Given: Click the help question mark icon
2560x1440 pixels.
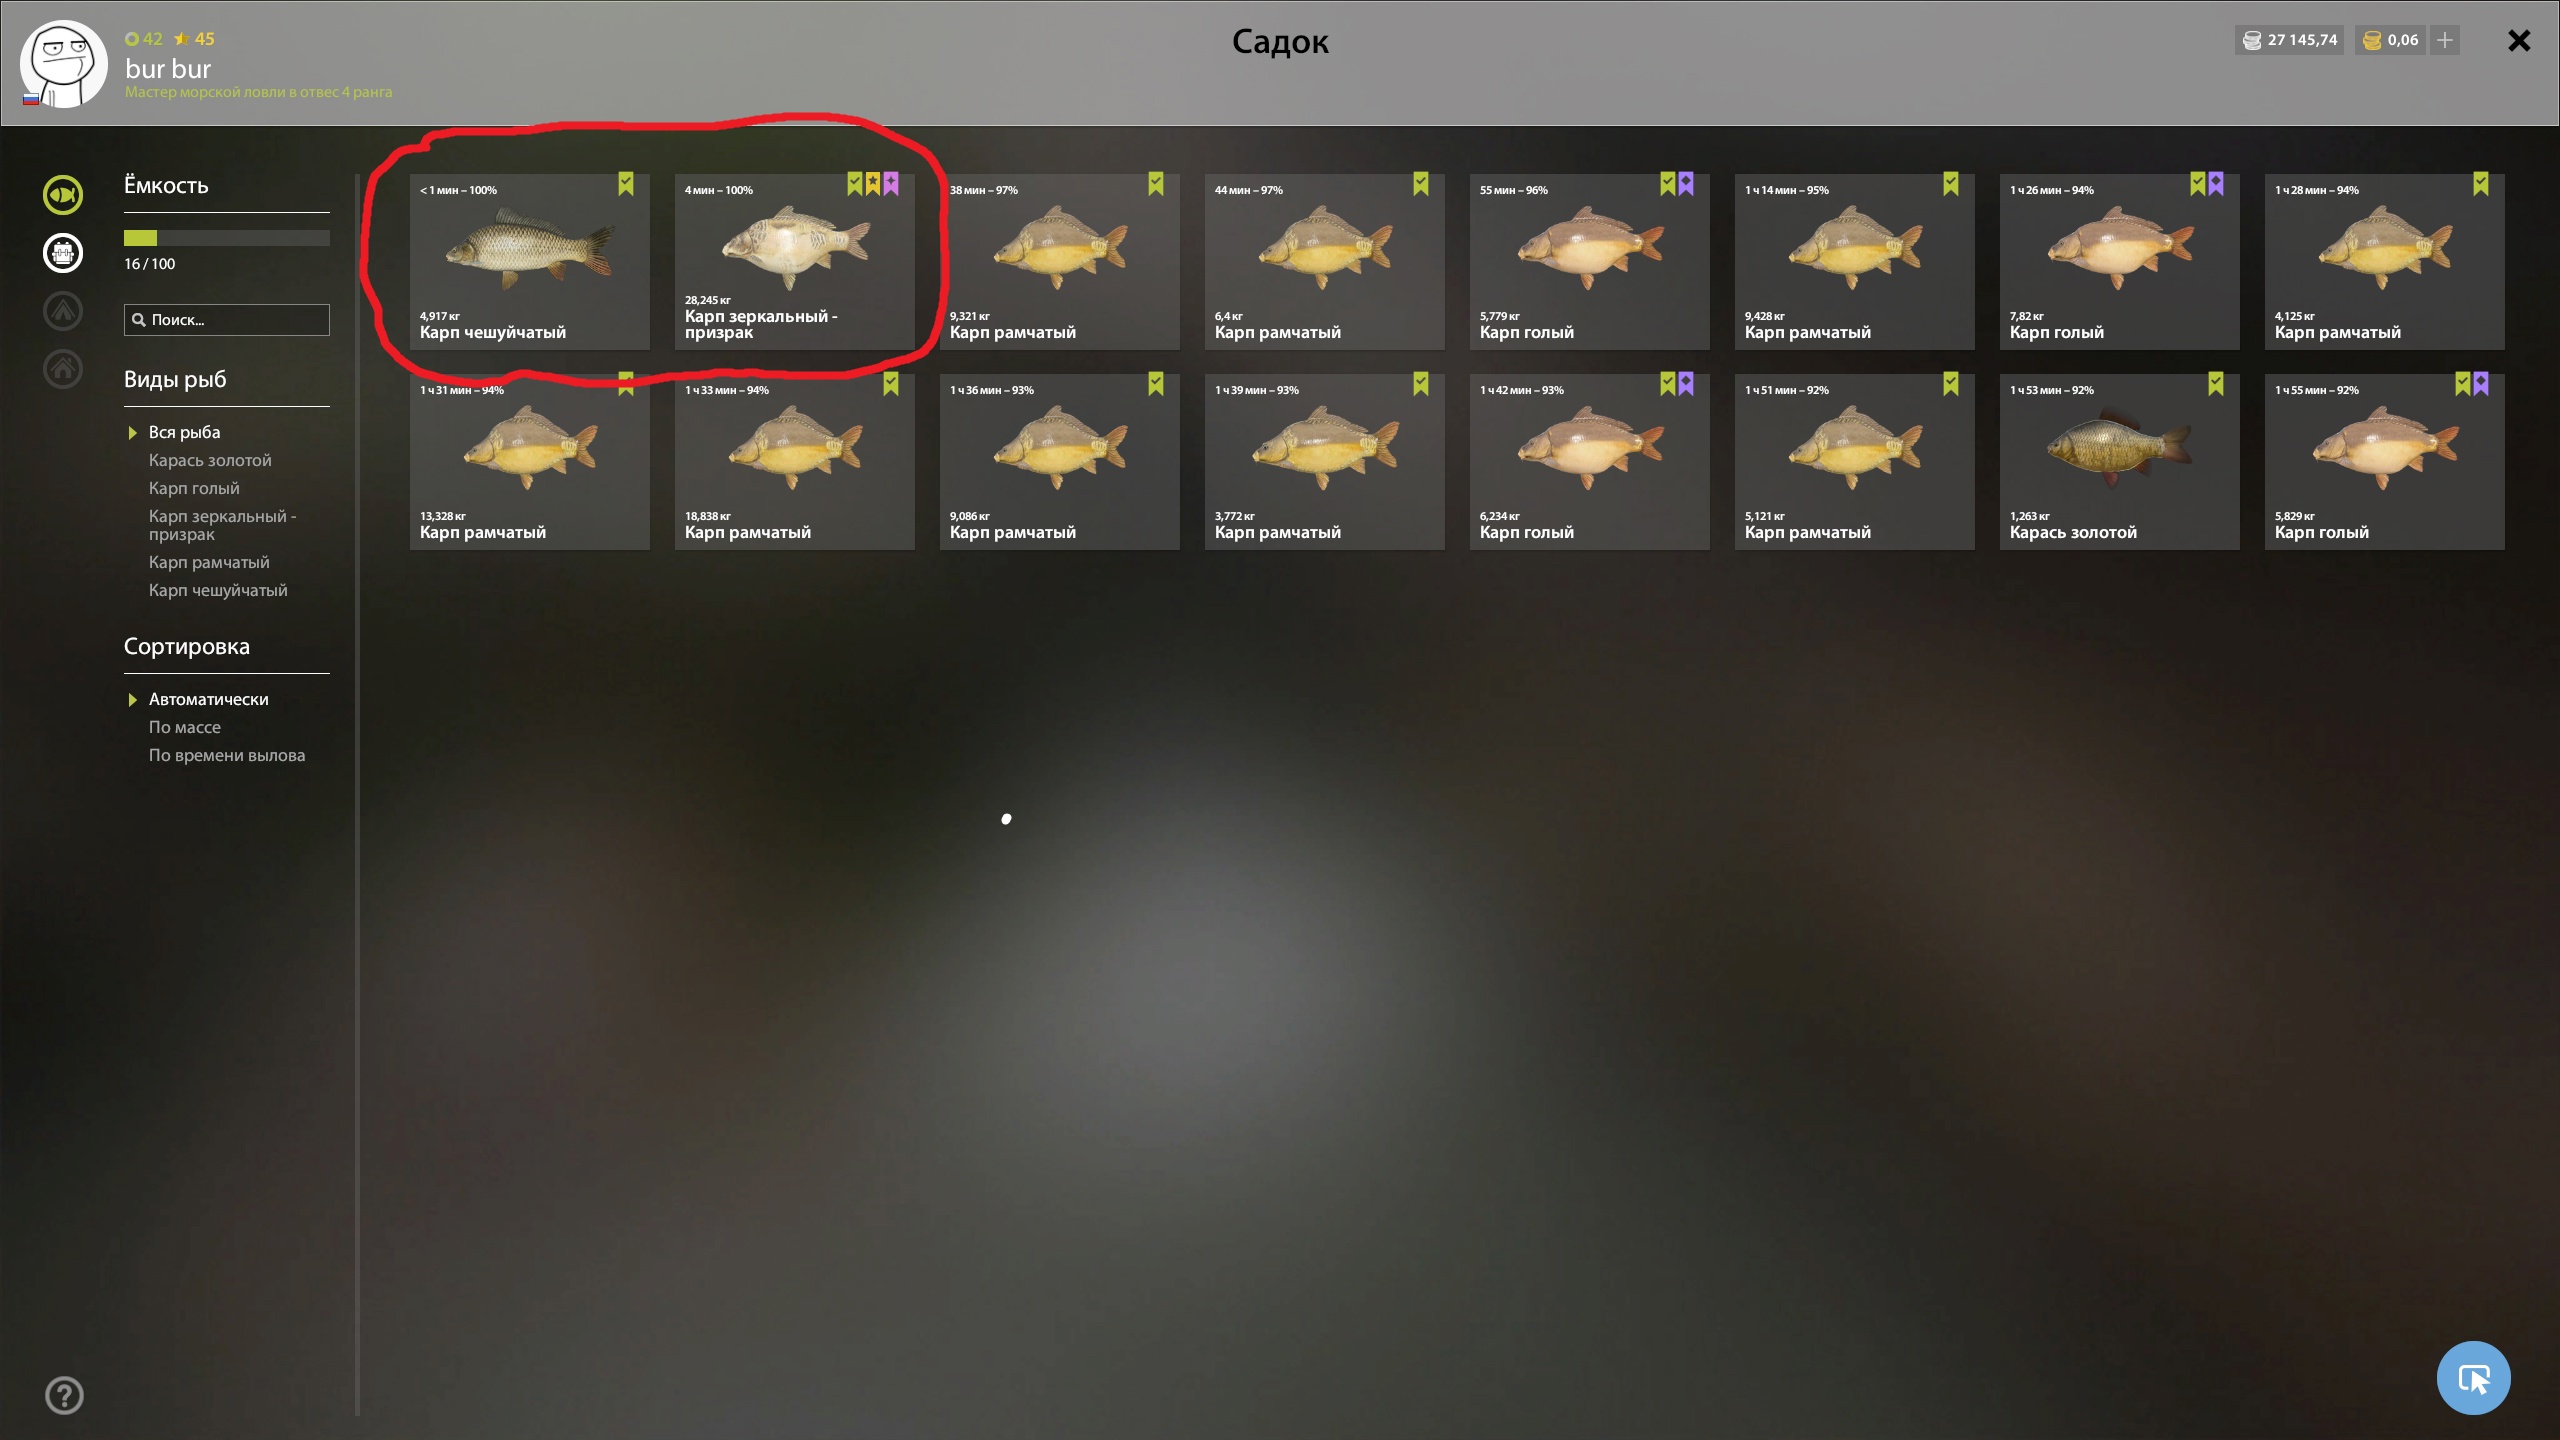Looking at the screenshot, I should (64, 1396).
